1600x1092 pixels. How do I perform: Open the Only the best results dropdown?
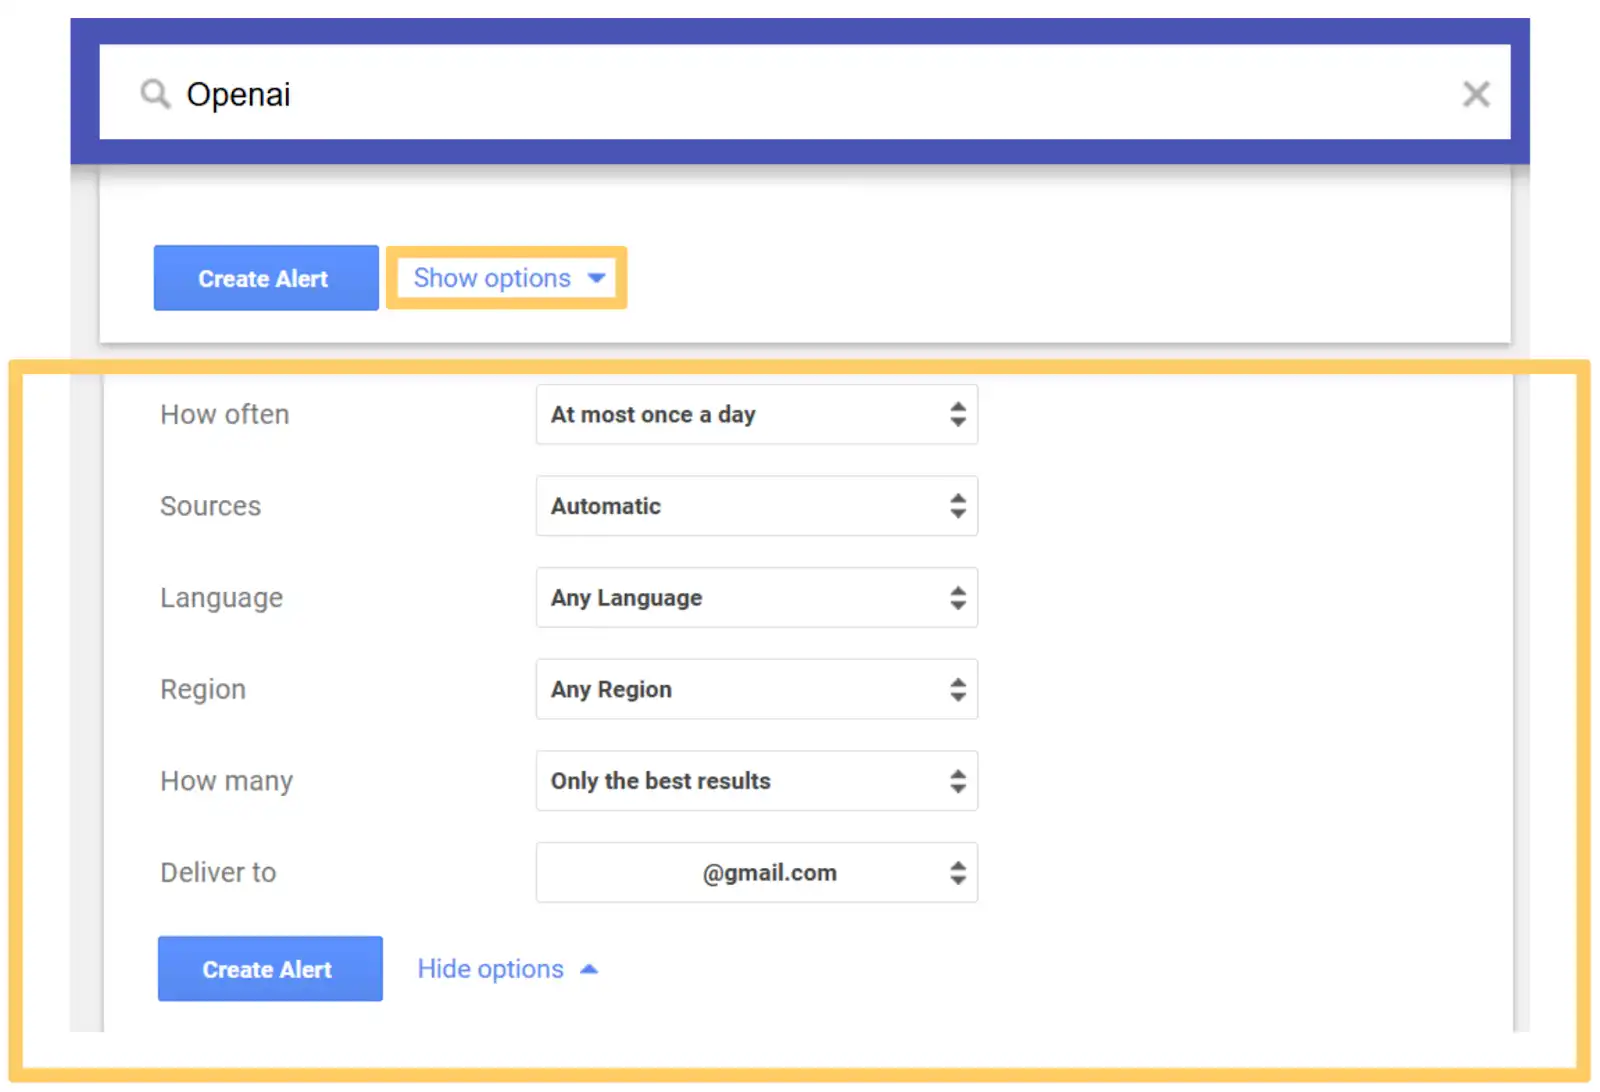tap(757, 781)
